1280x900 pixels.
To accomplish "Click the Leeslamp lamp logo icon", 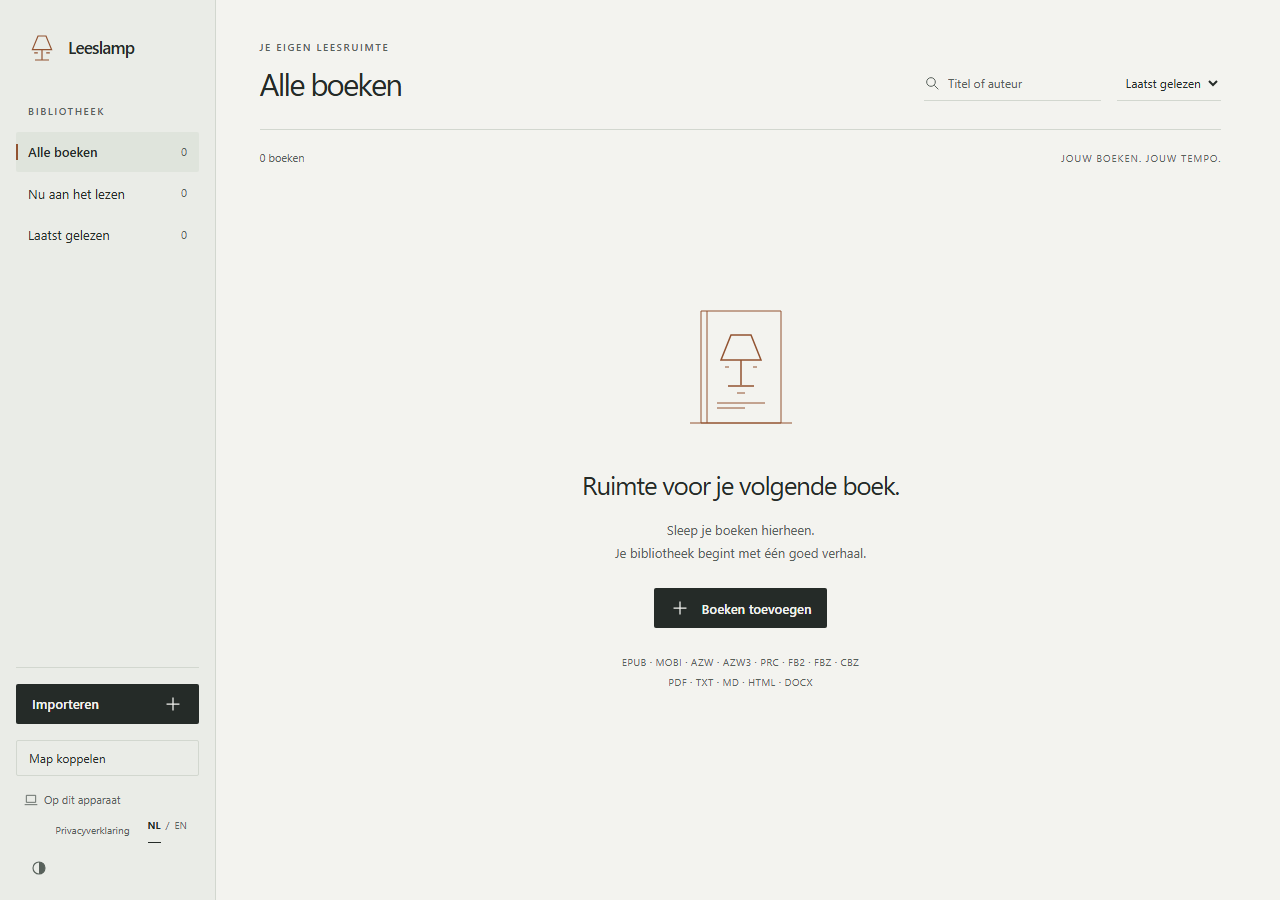I will [41, 48].
